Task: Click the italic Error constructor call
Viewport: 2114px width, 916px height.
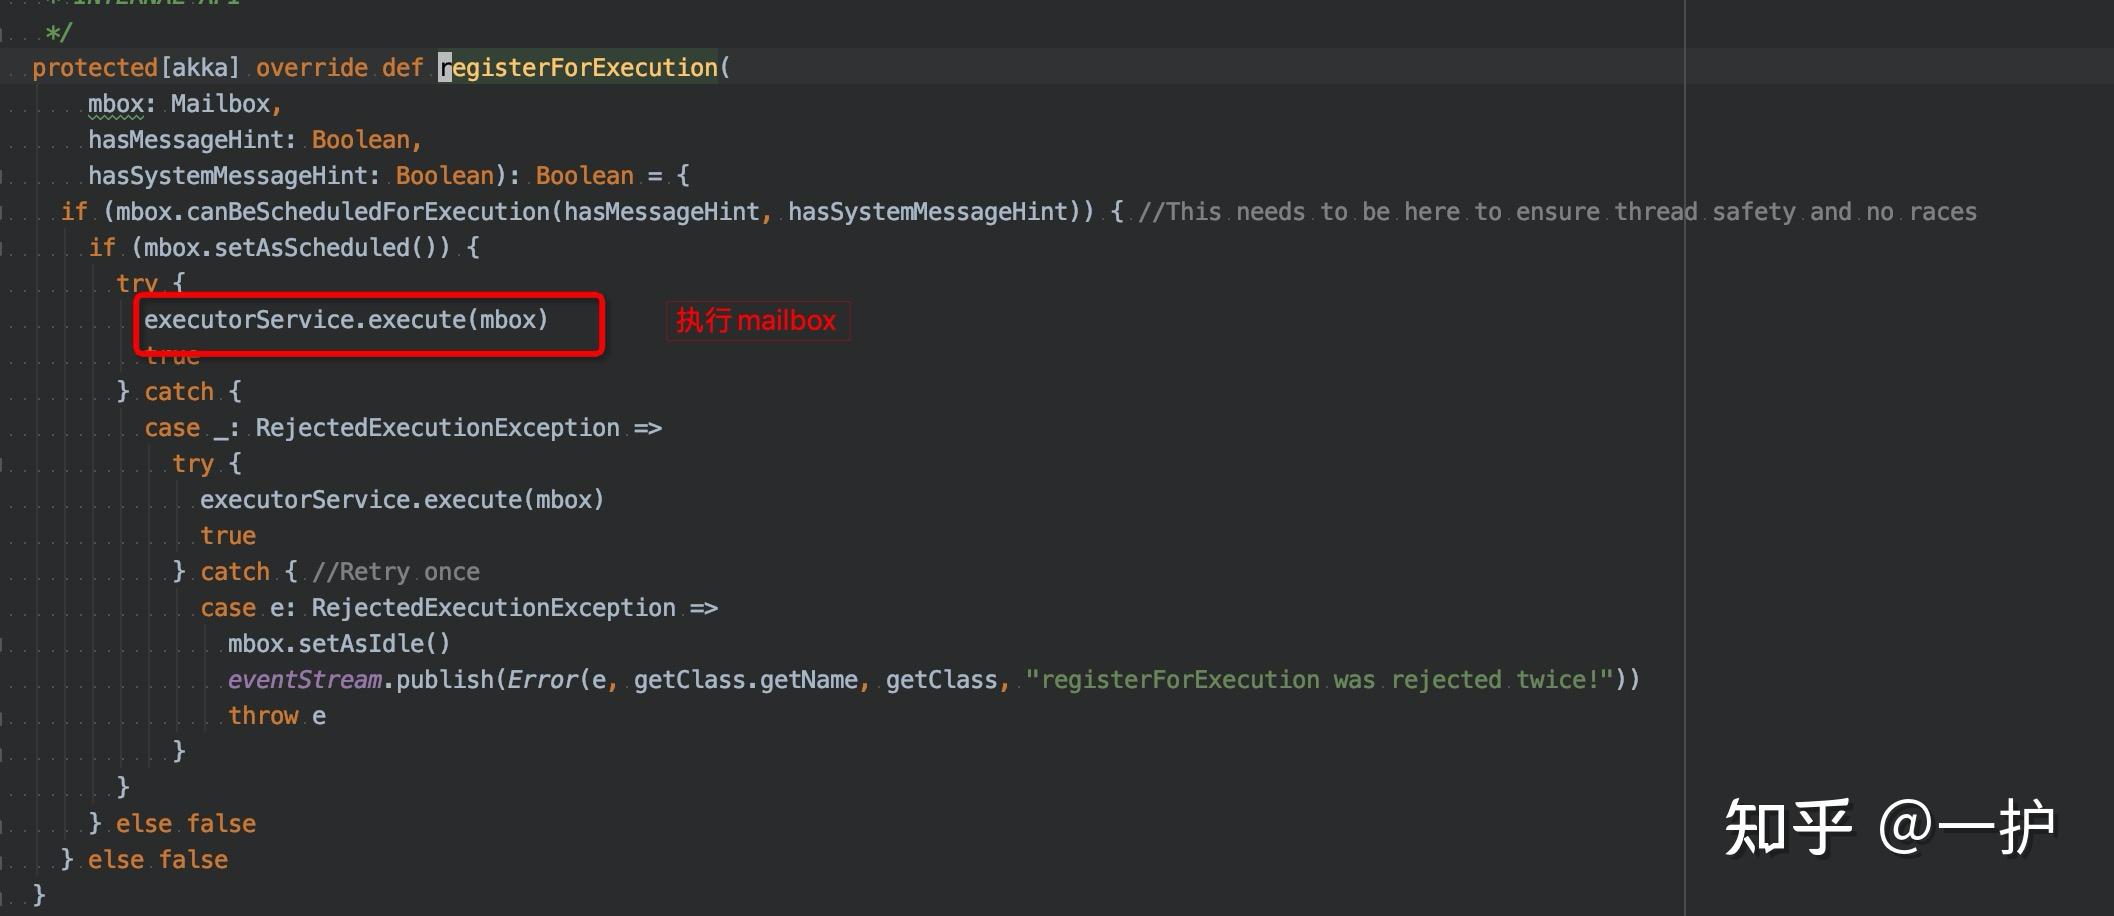Action: tap(542, 680)
